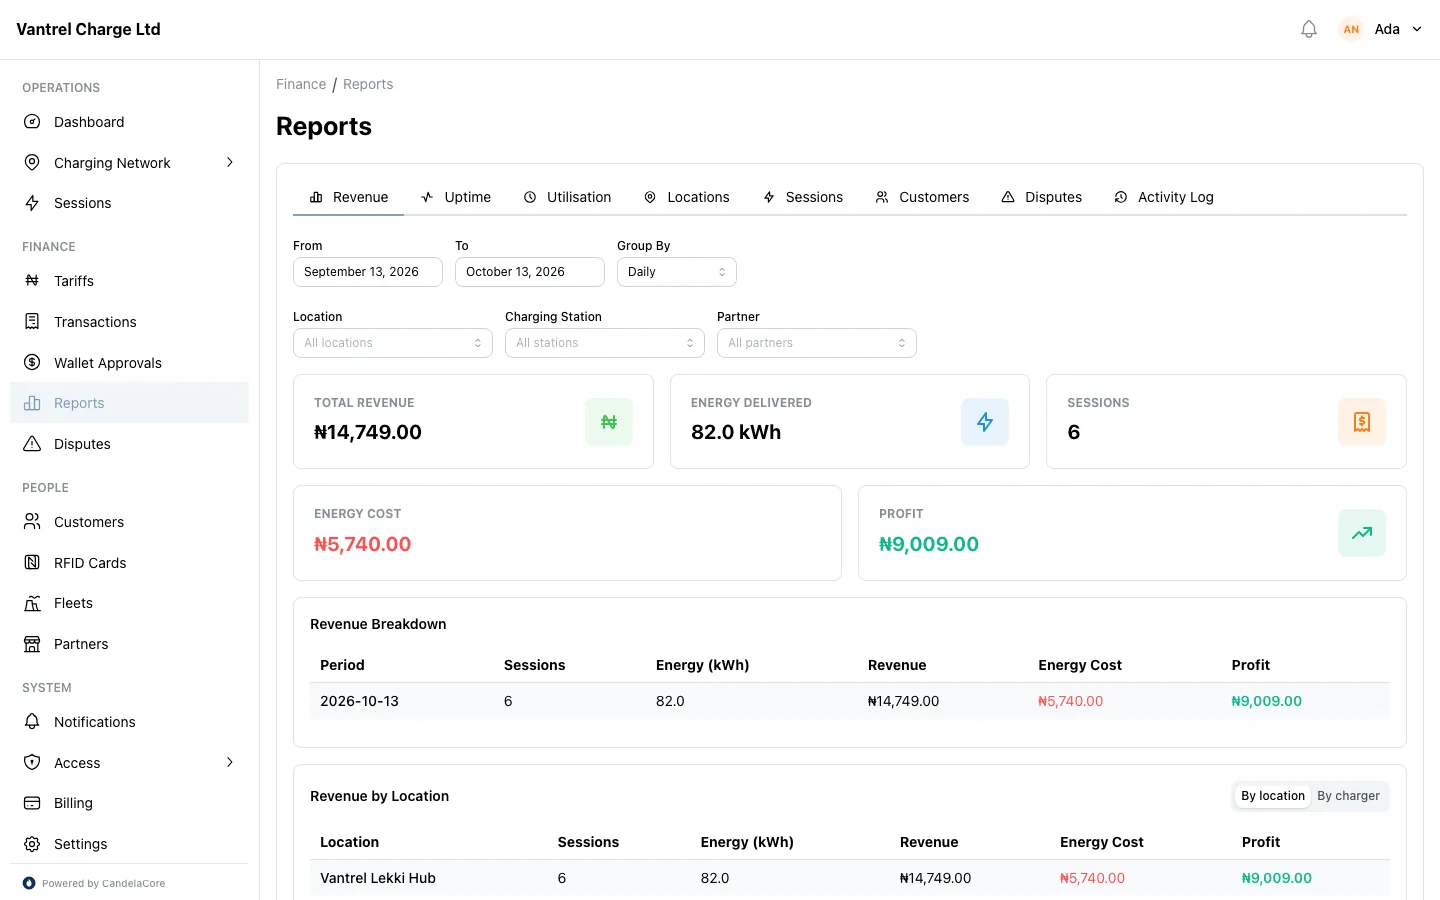Open the Sessions report tab
Viewport: 1440px width, 900px height.
click(803, 197)
